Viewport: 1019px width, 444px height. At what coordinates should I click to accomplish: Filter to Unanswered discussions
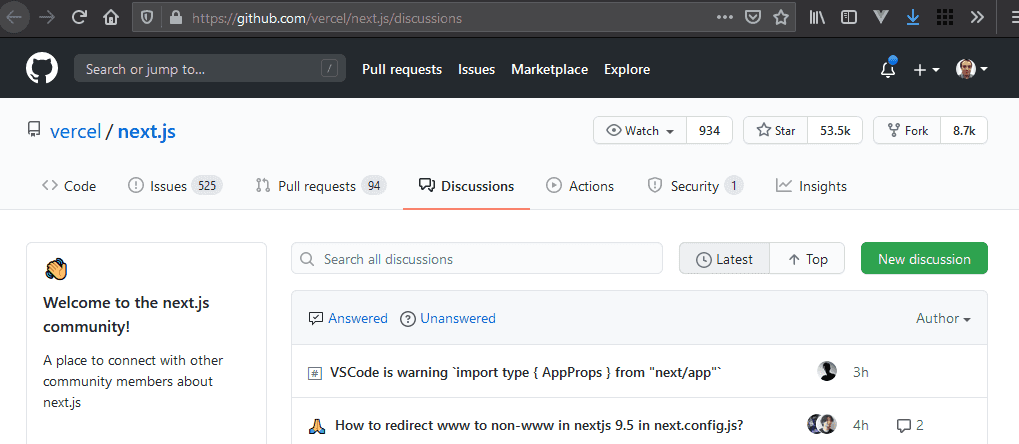[x=447, y=318]
